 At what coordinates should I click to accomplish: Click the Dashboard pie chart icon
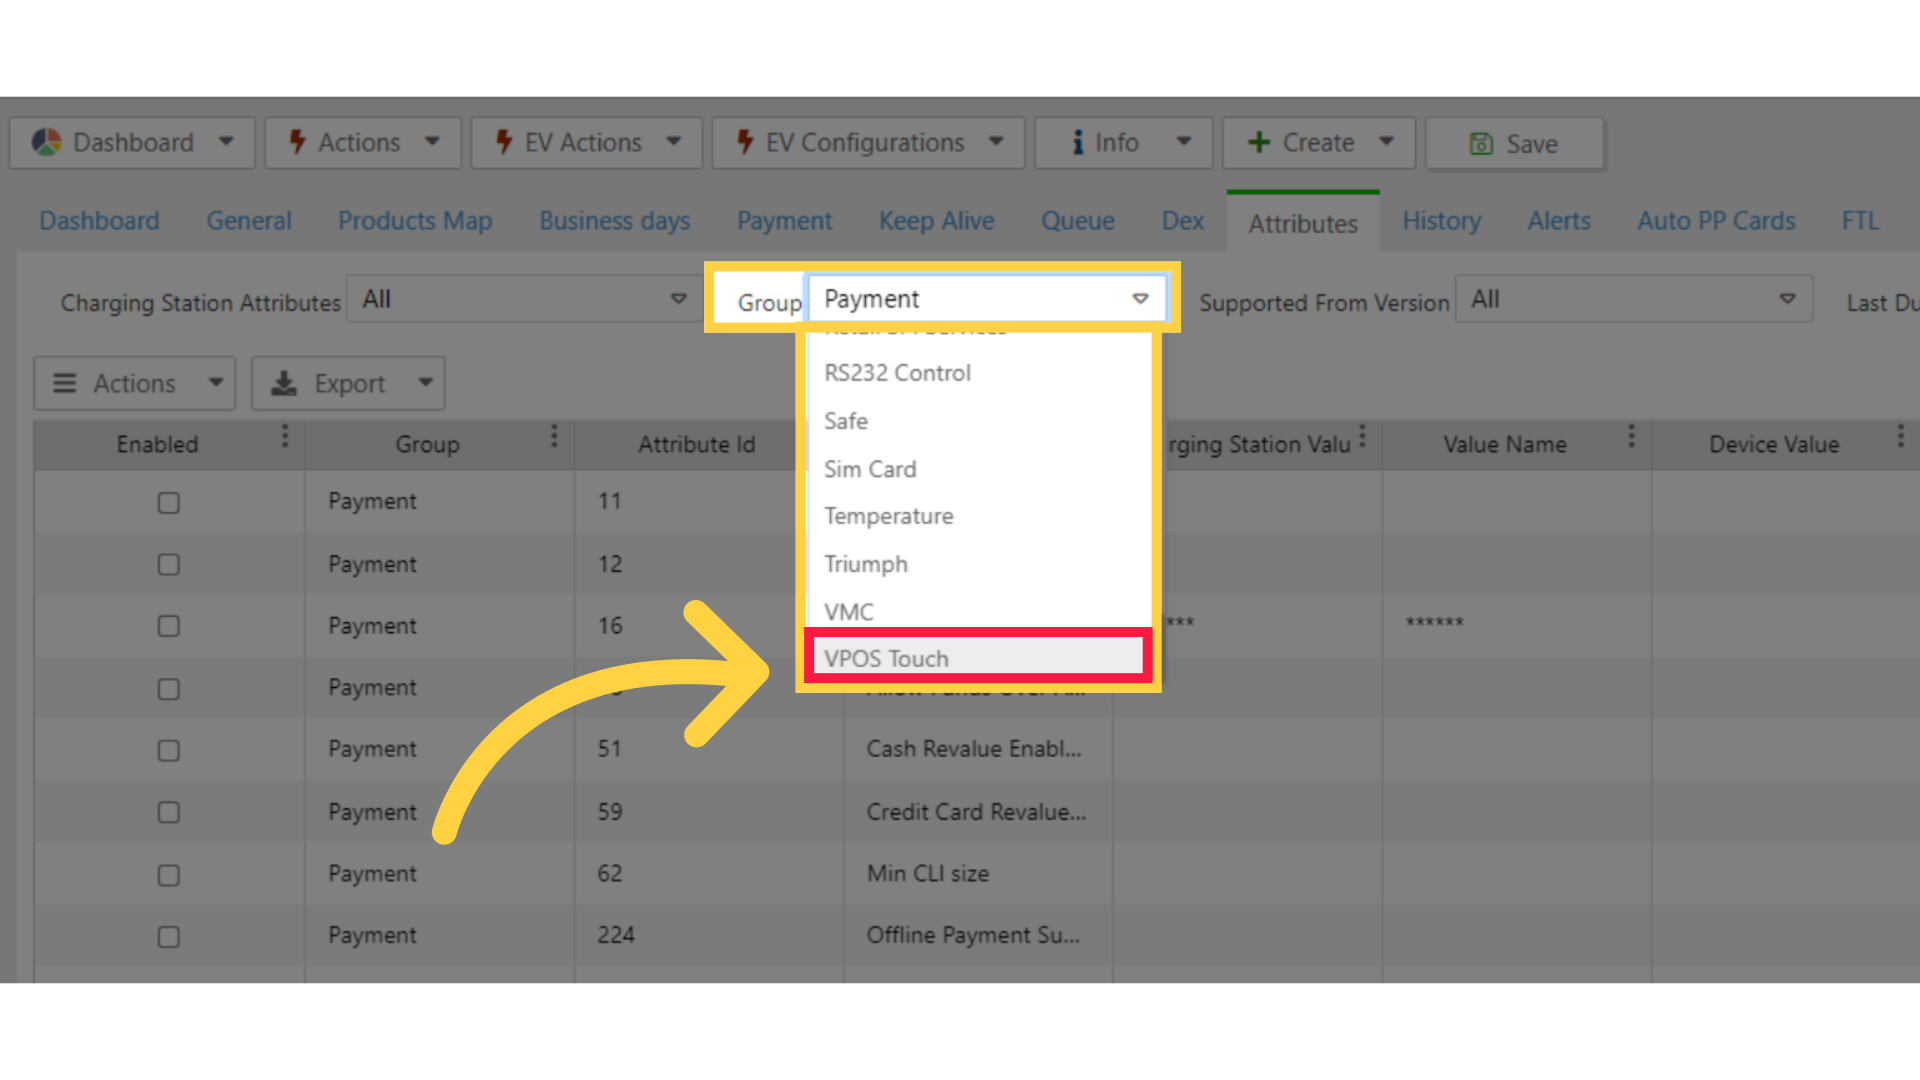point(47,143)
